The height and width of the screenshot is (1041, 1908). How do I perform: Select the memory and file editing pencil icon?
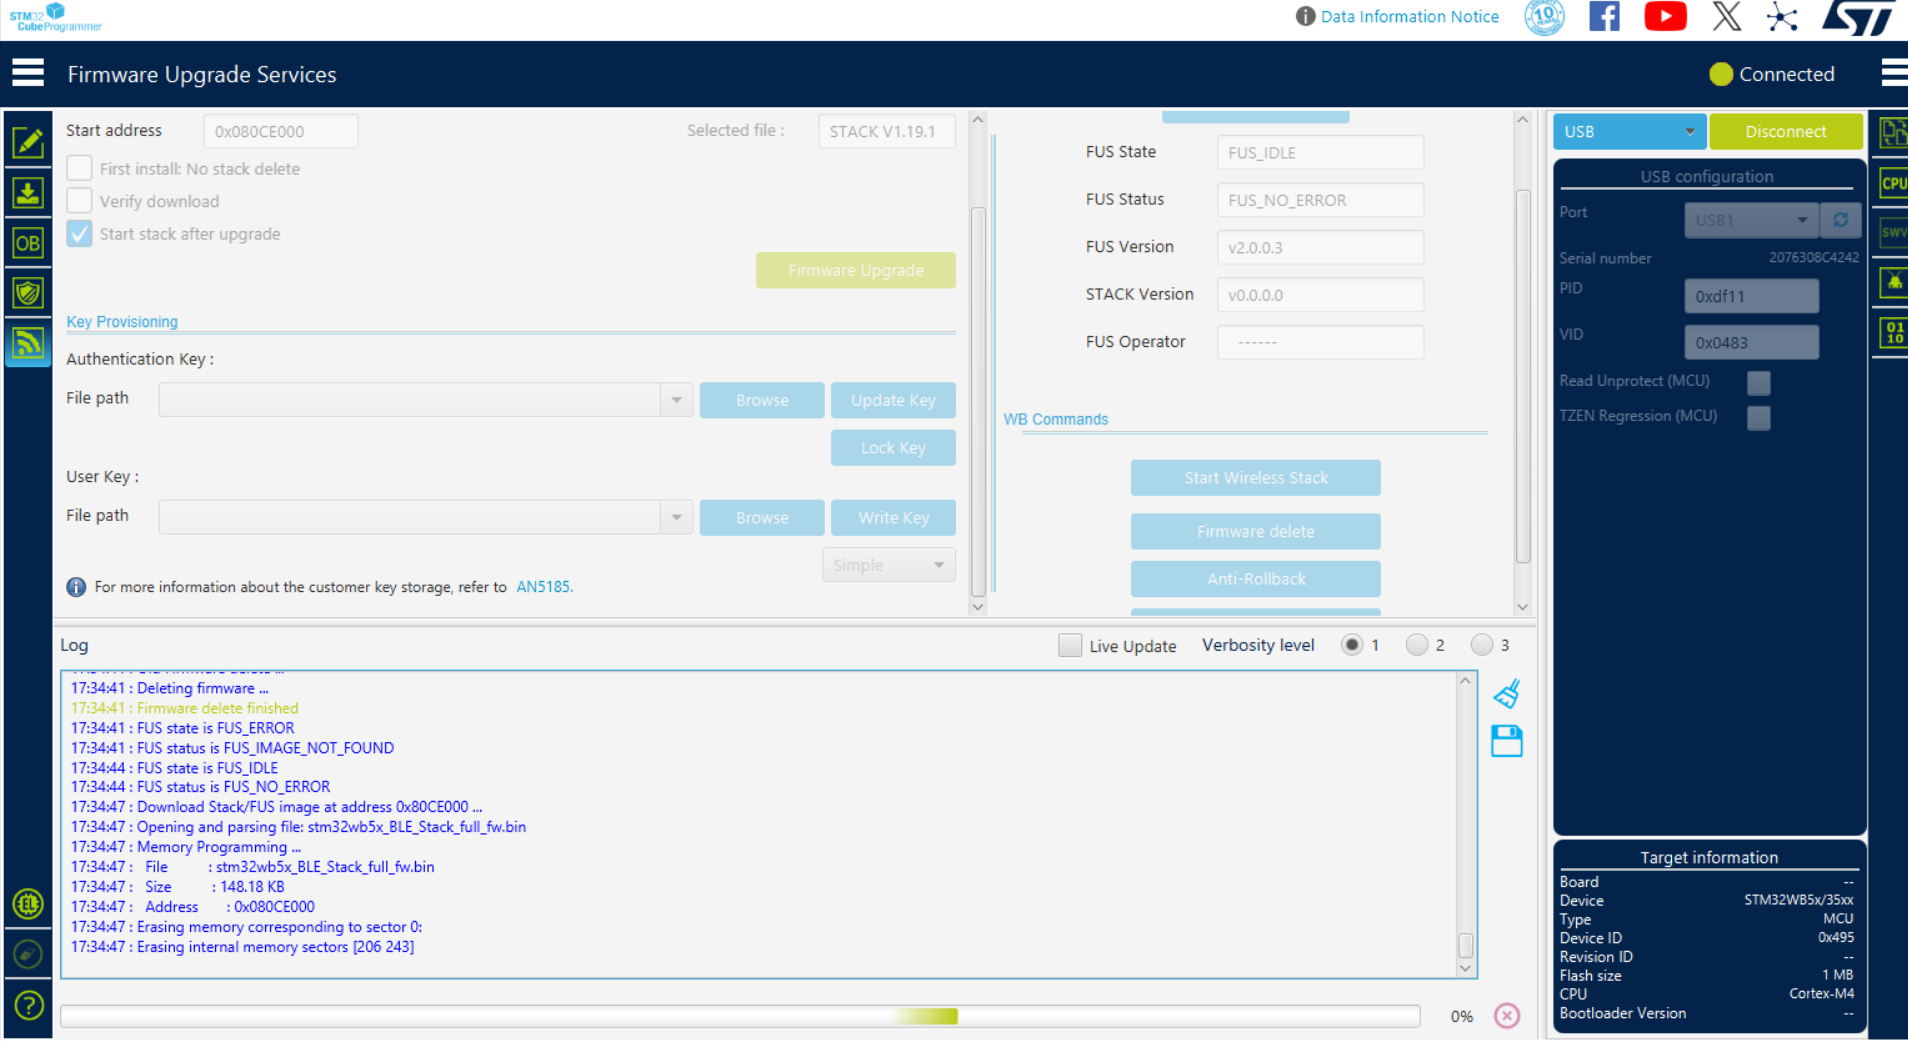coord(28,142)
